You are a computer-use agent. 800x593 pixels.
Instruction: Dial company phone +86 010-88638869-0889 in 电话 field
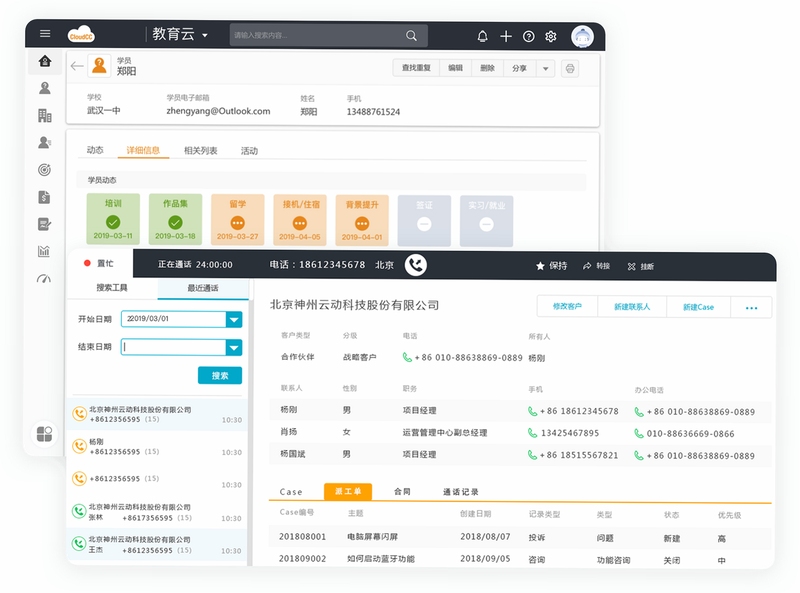[x=462, y=358]
